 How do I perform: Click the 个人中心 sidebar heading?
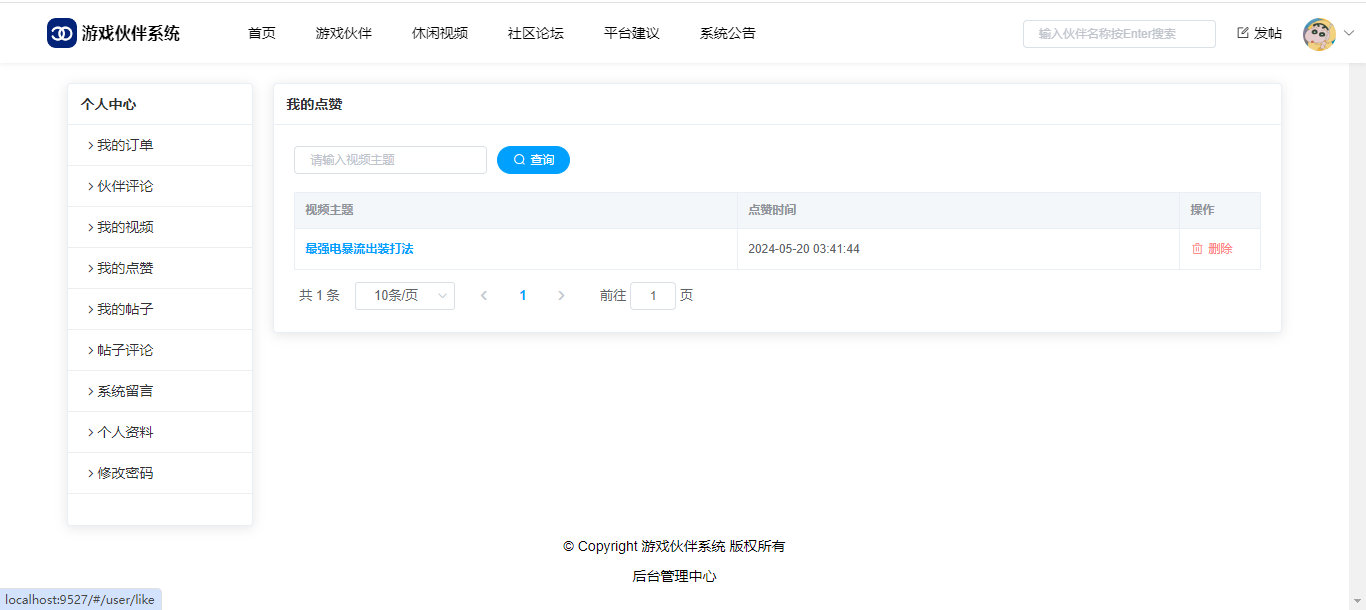tap(108, 104)
